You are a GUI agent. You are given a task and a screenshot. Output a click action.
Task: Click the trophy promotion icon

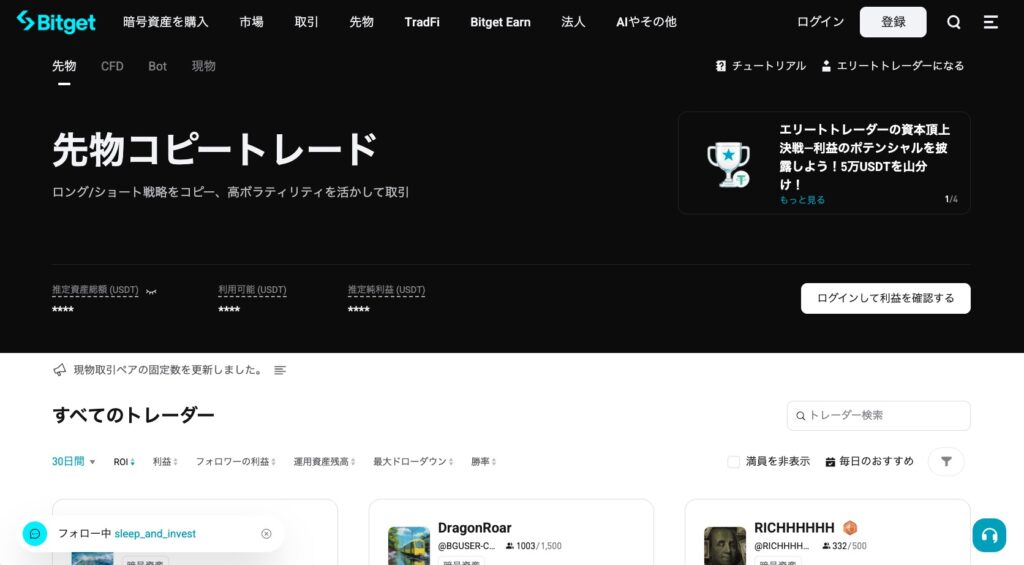coord(728,164)
